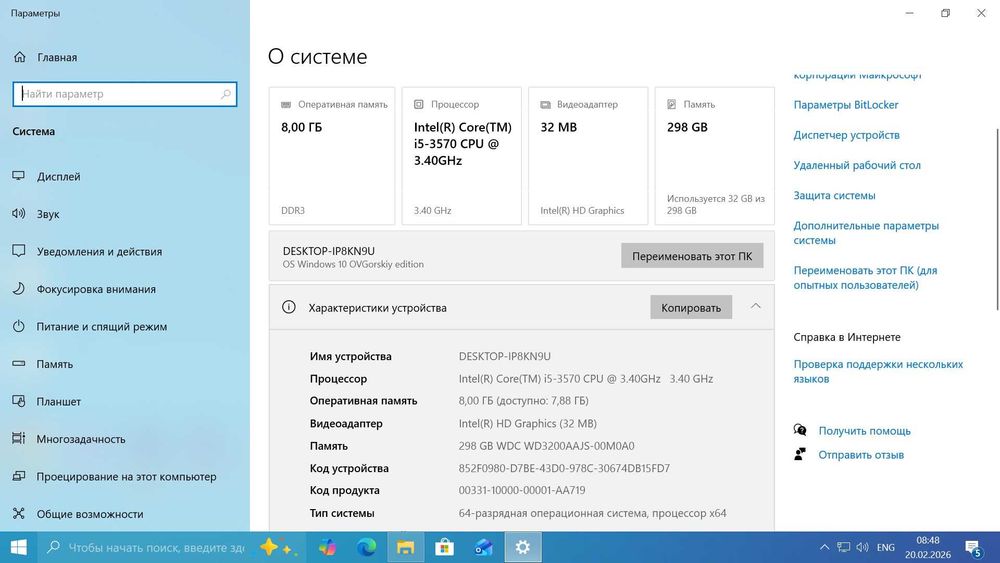Click the text 64-разрядная операционная система

[552, 513]
